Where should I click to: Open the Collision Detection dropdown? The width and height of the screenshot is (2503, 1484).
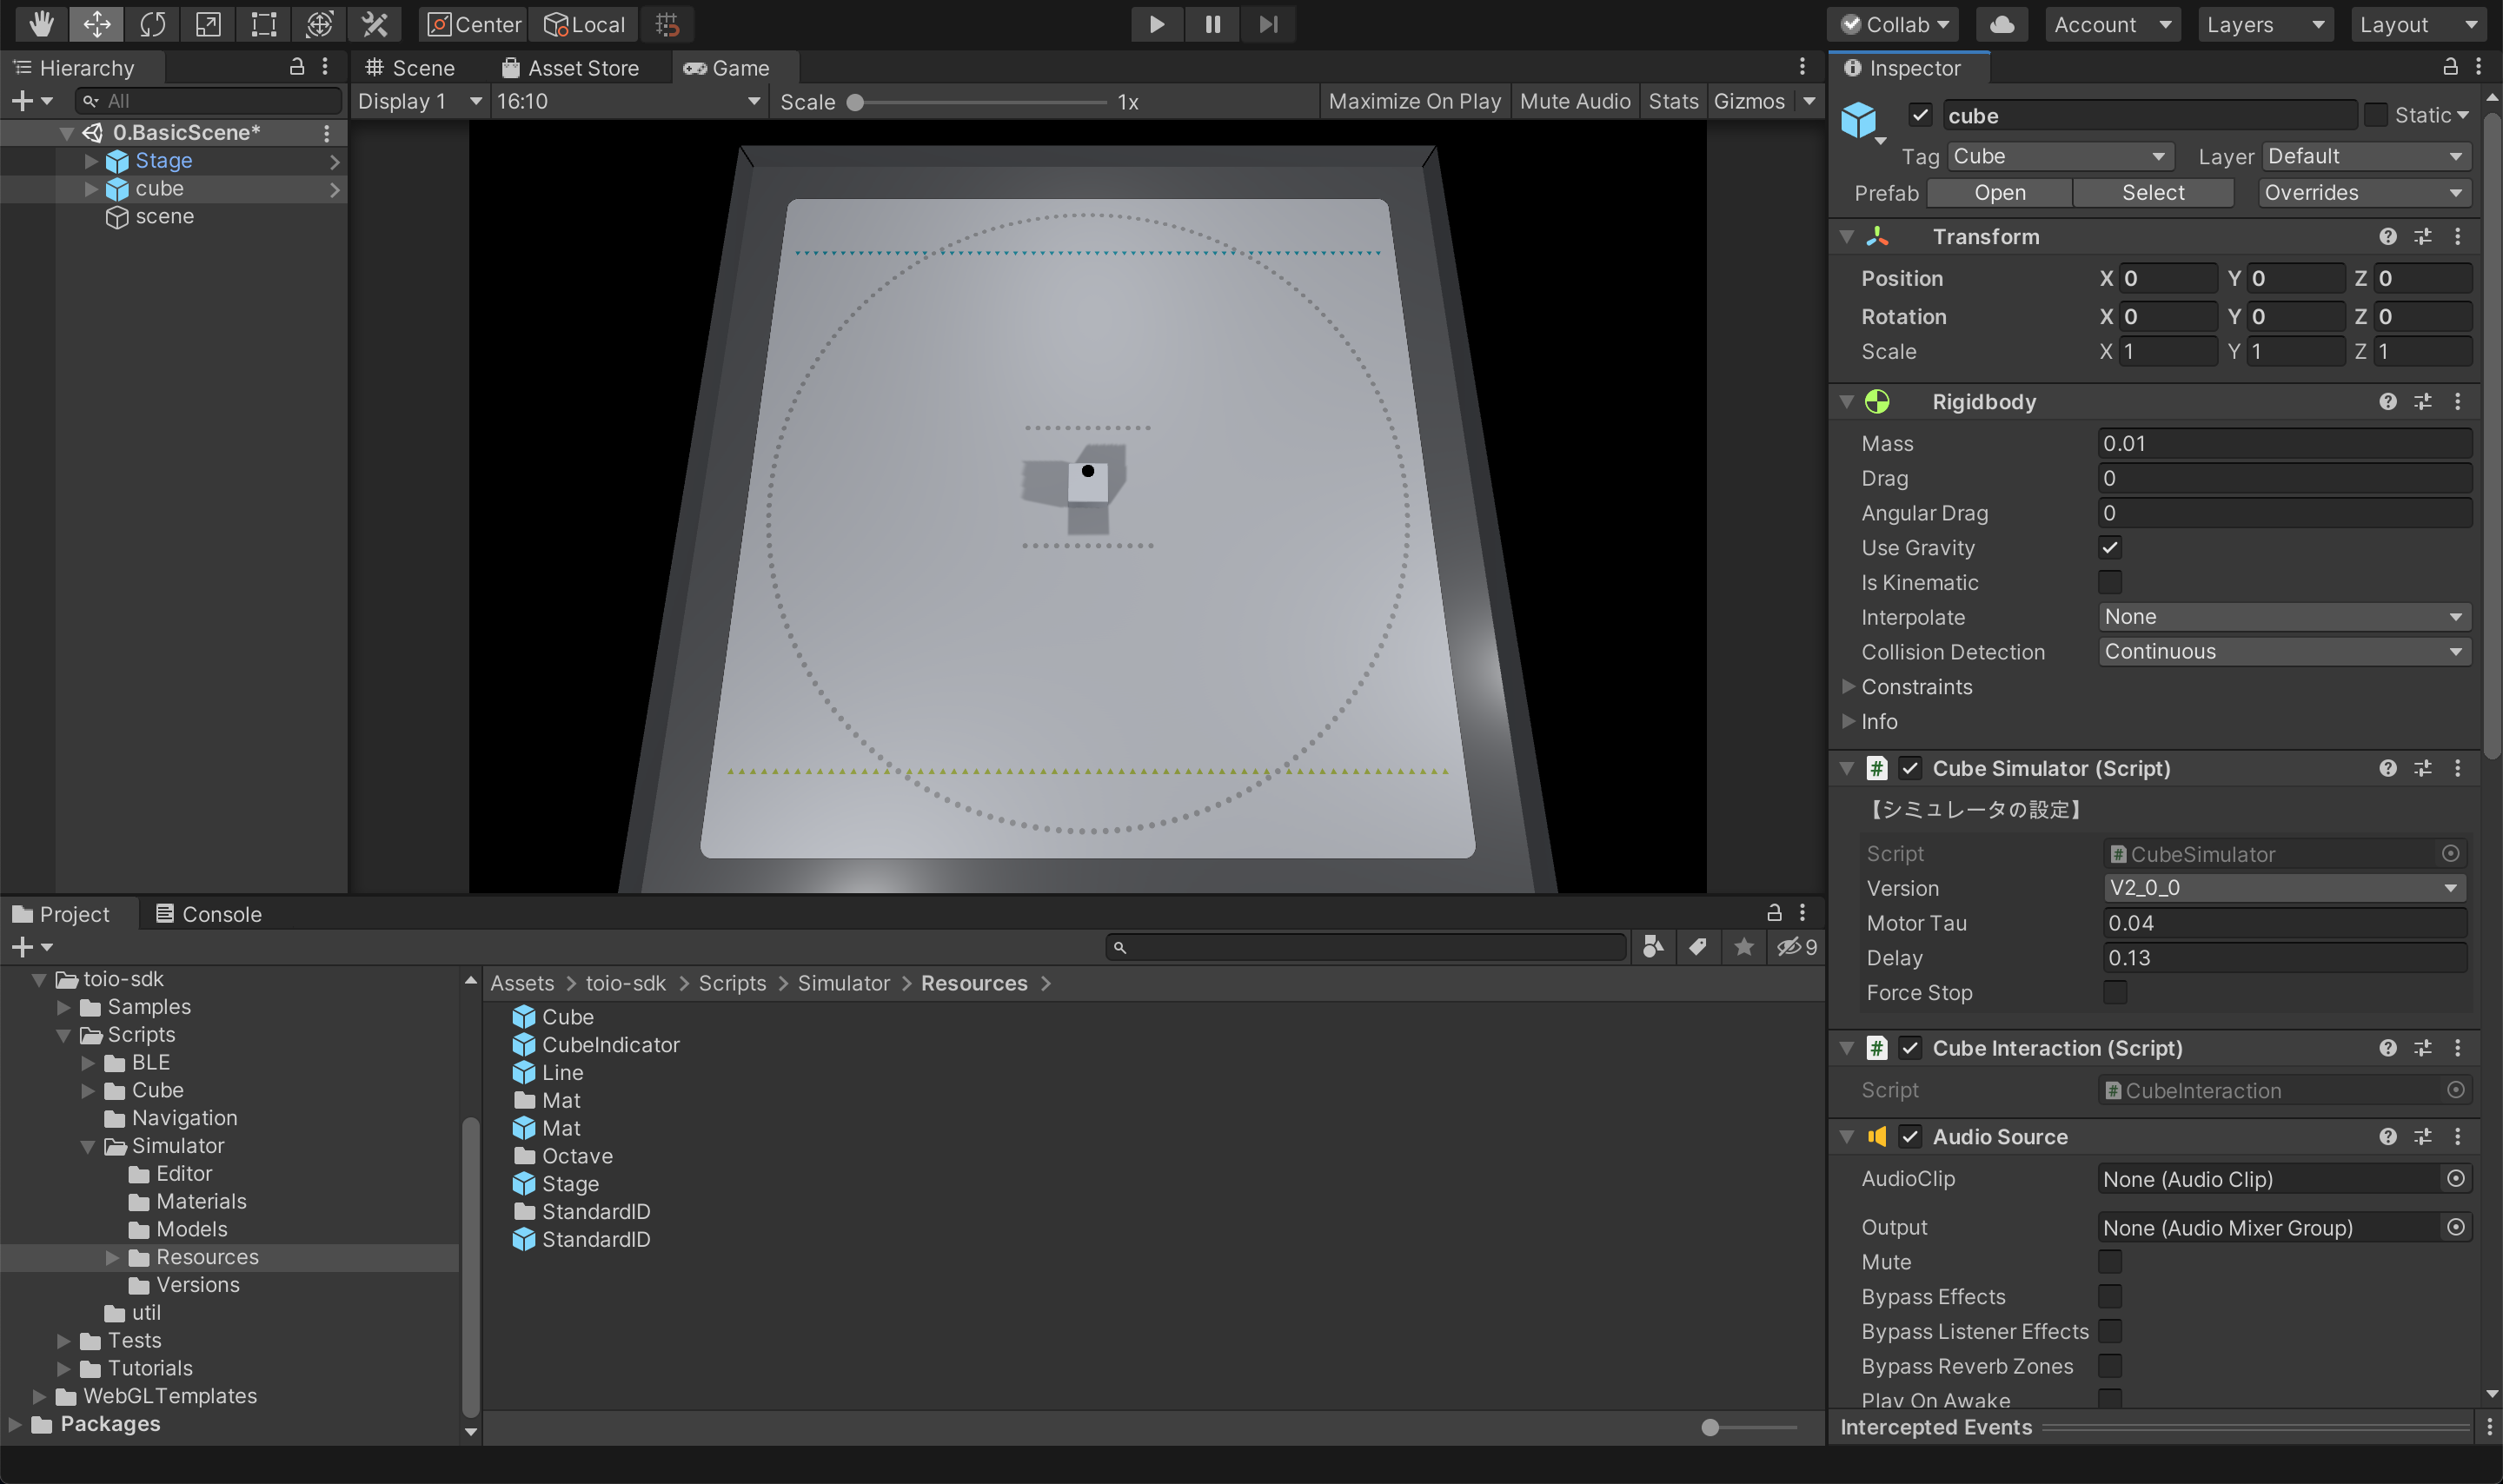pyautogui.click(x=2283, y=651)
